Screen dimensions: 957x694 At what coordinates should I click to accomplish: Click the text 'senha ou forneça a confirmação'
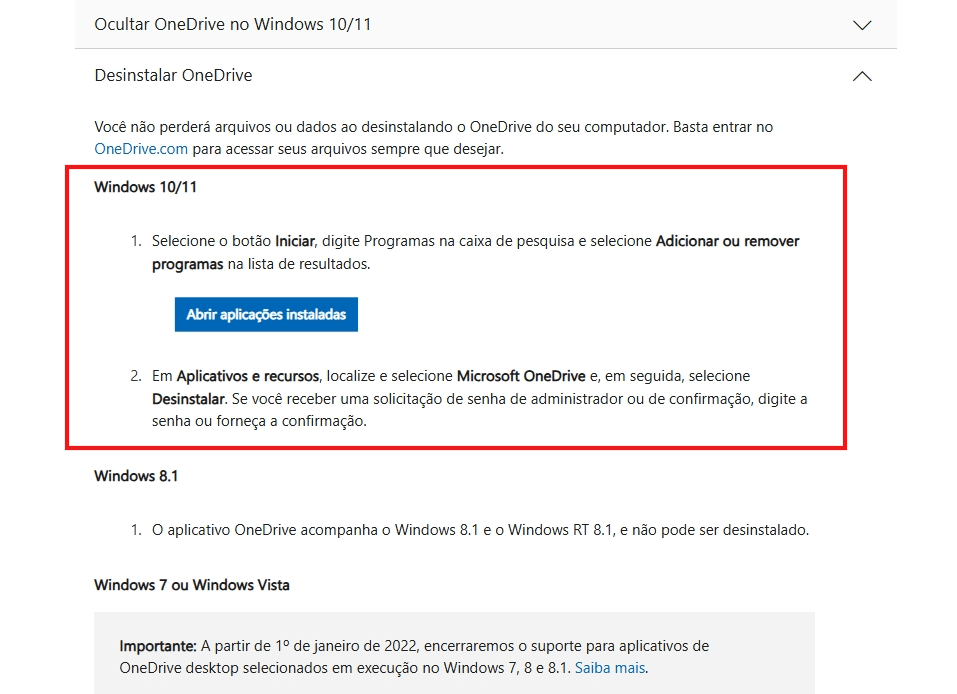(259, 421)
